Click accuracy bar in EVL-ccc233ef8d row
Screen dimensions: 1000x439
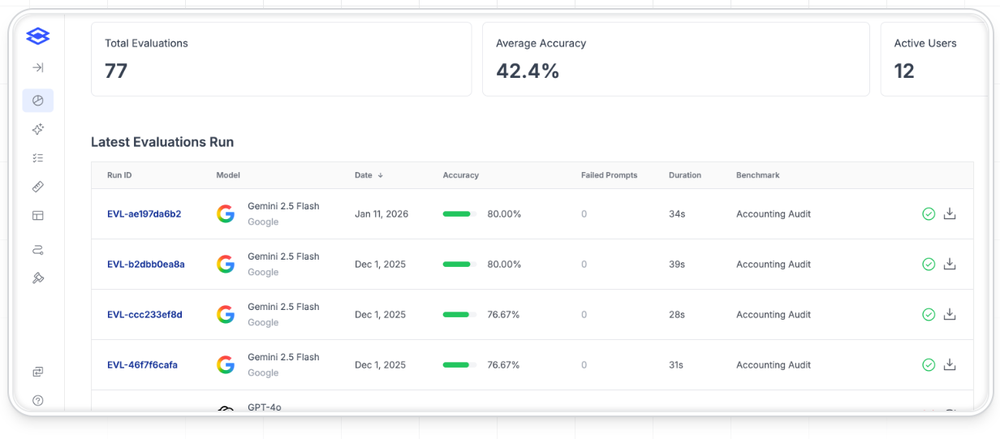coord(459,315)
